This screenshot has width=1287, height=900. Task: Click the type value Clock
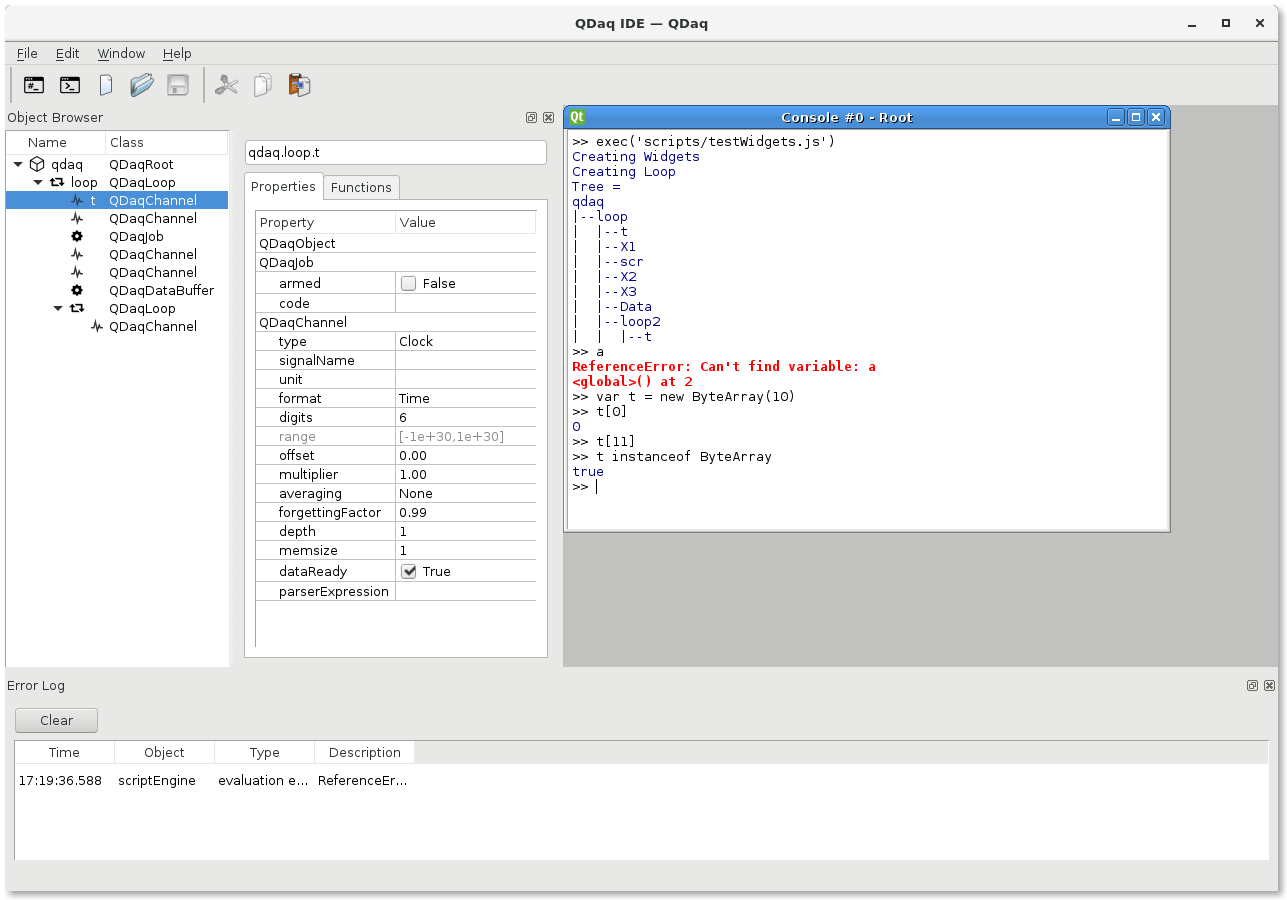click(466, 341)
